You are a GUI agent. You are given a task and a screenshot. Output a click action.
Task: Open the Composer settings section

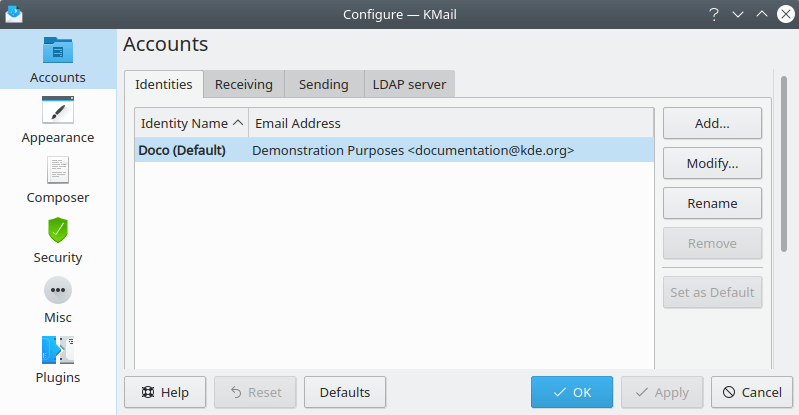[58, 170]
